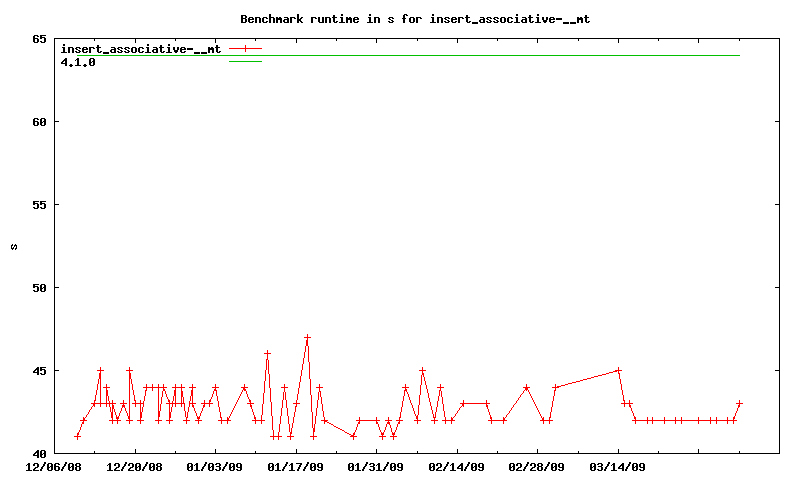Viewport: 800px width, 480px height.
Task: Click the 65 y-axis tick label
Action: click(x=39, y=39)
